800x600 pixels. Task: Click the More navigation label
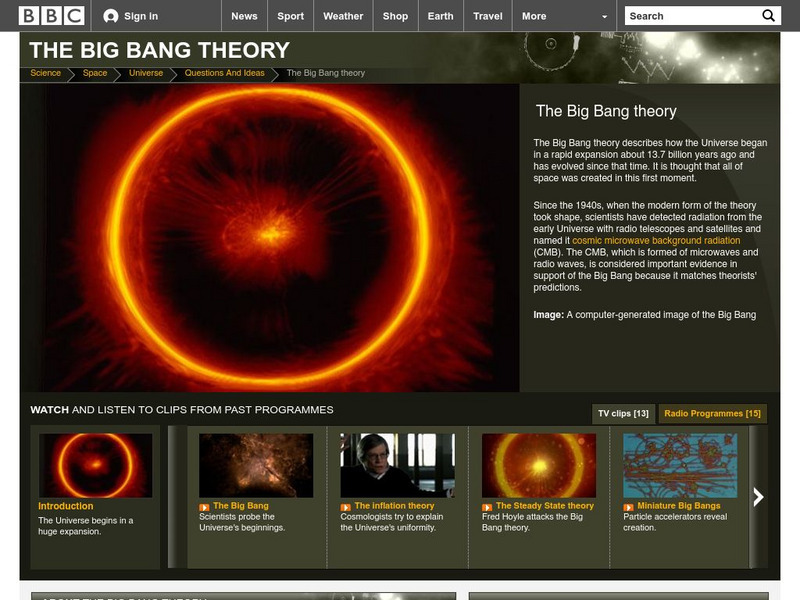(x=534, y=16)
